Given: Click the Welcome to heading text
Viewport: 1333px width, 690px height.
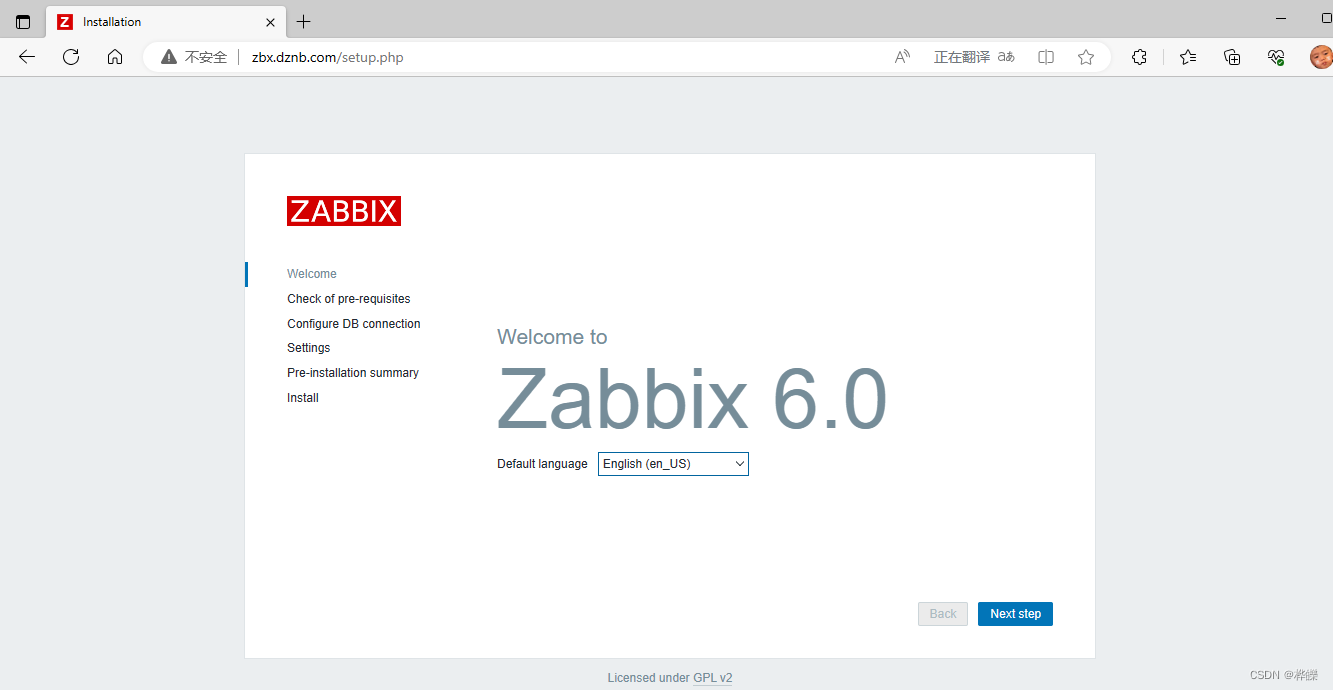Looking at the screenshot, I should (x=552, y=337).
